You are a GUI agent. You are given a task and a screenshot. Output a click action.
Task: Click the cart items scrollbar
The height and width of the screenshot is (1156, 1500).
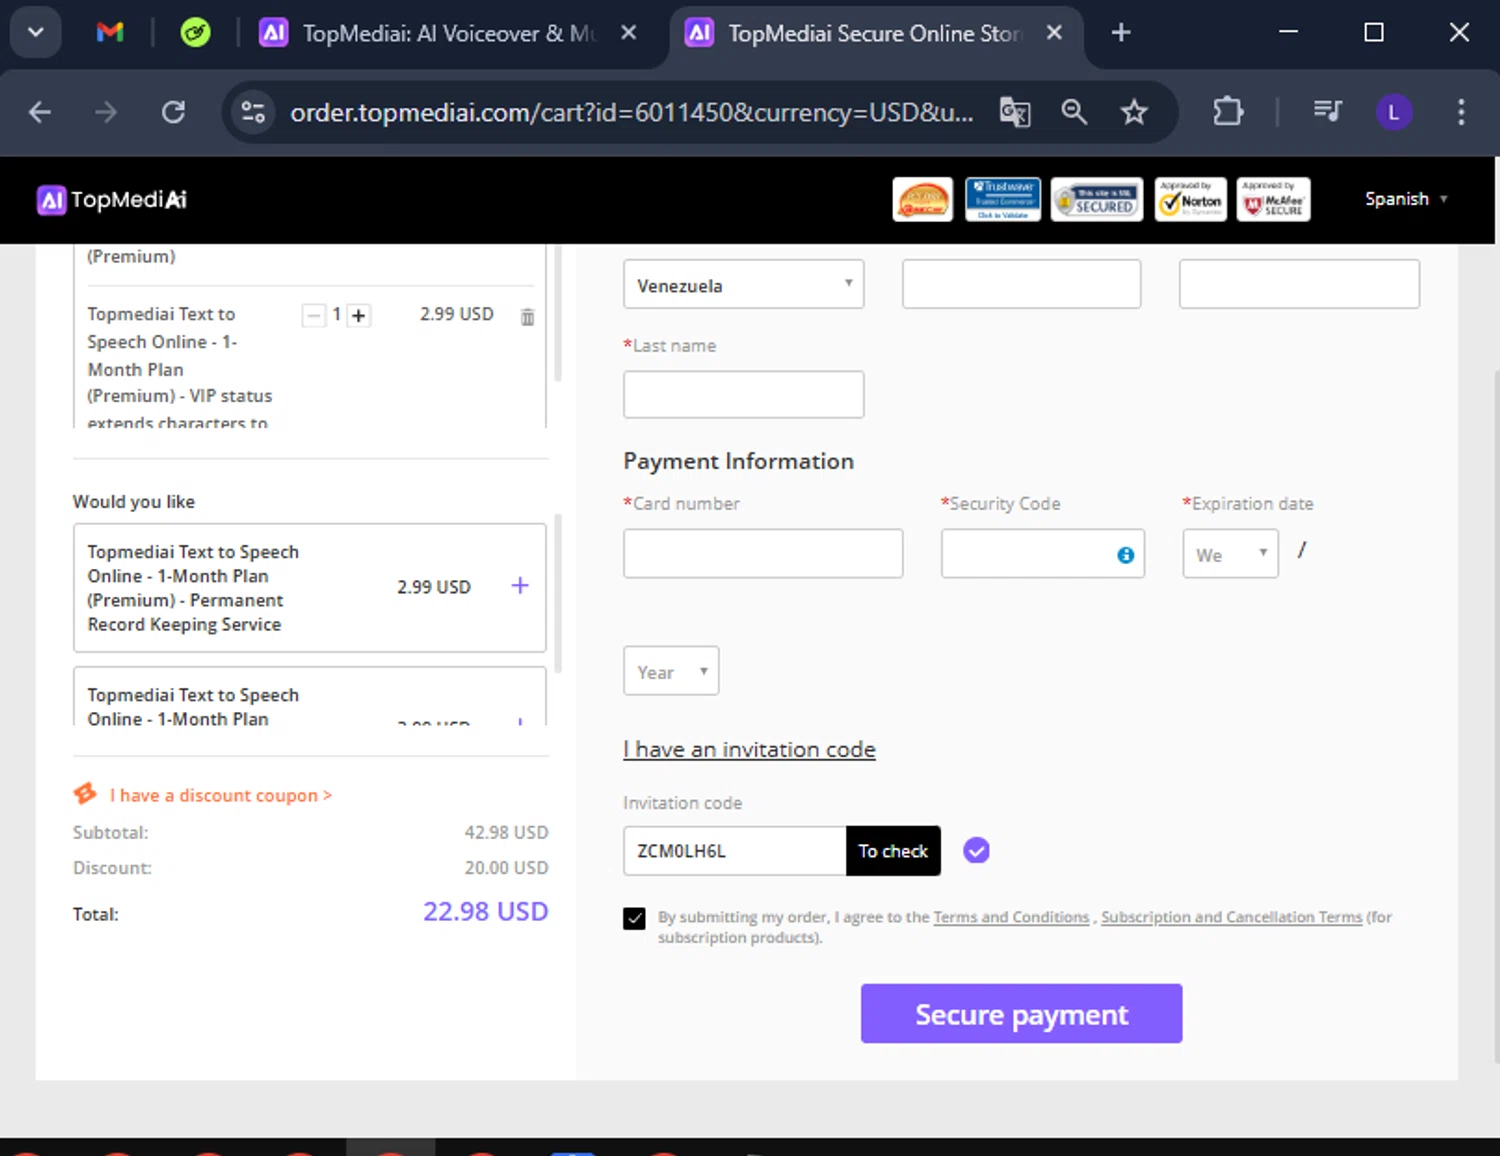click(558, 313)
